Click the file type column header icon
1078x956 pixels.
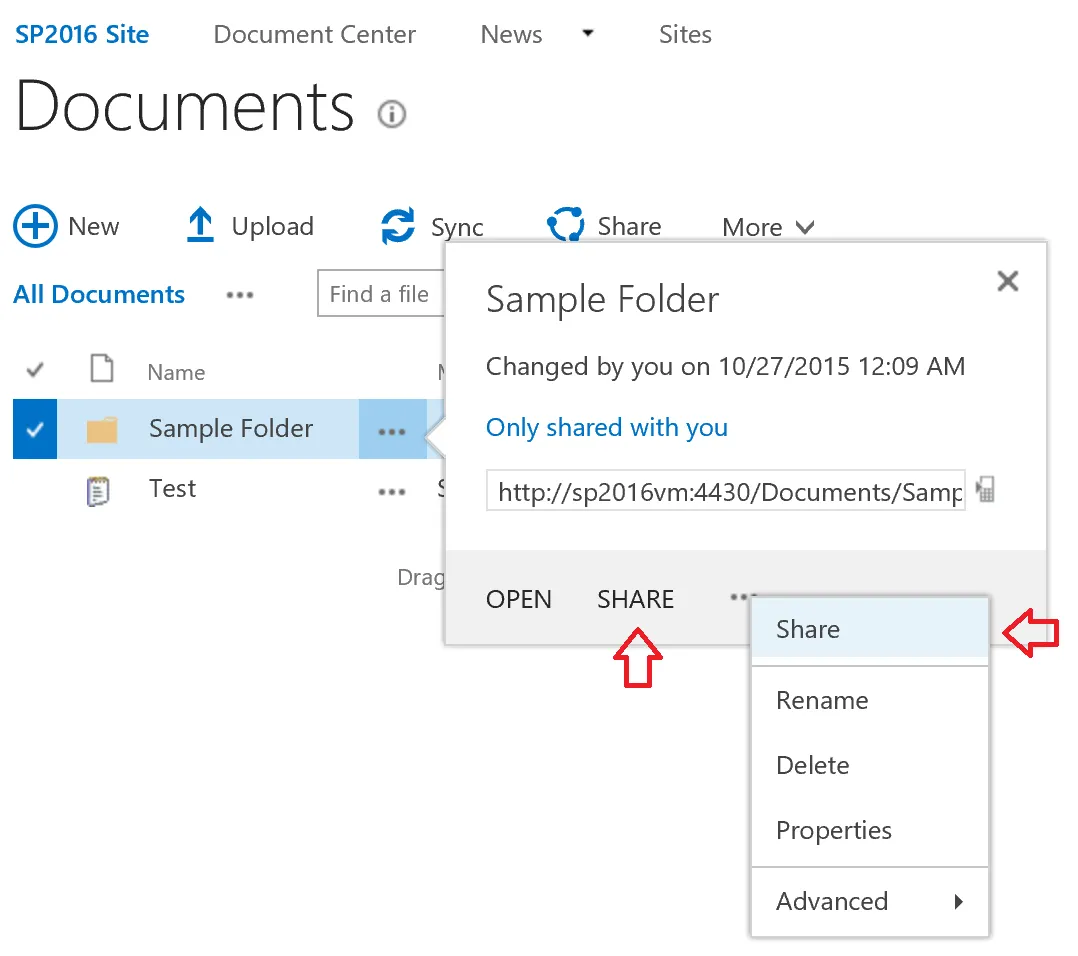point(102,368)
